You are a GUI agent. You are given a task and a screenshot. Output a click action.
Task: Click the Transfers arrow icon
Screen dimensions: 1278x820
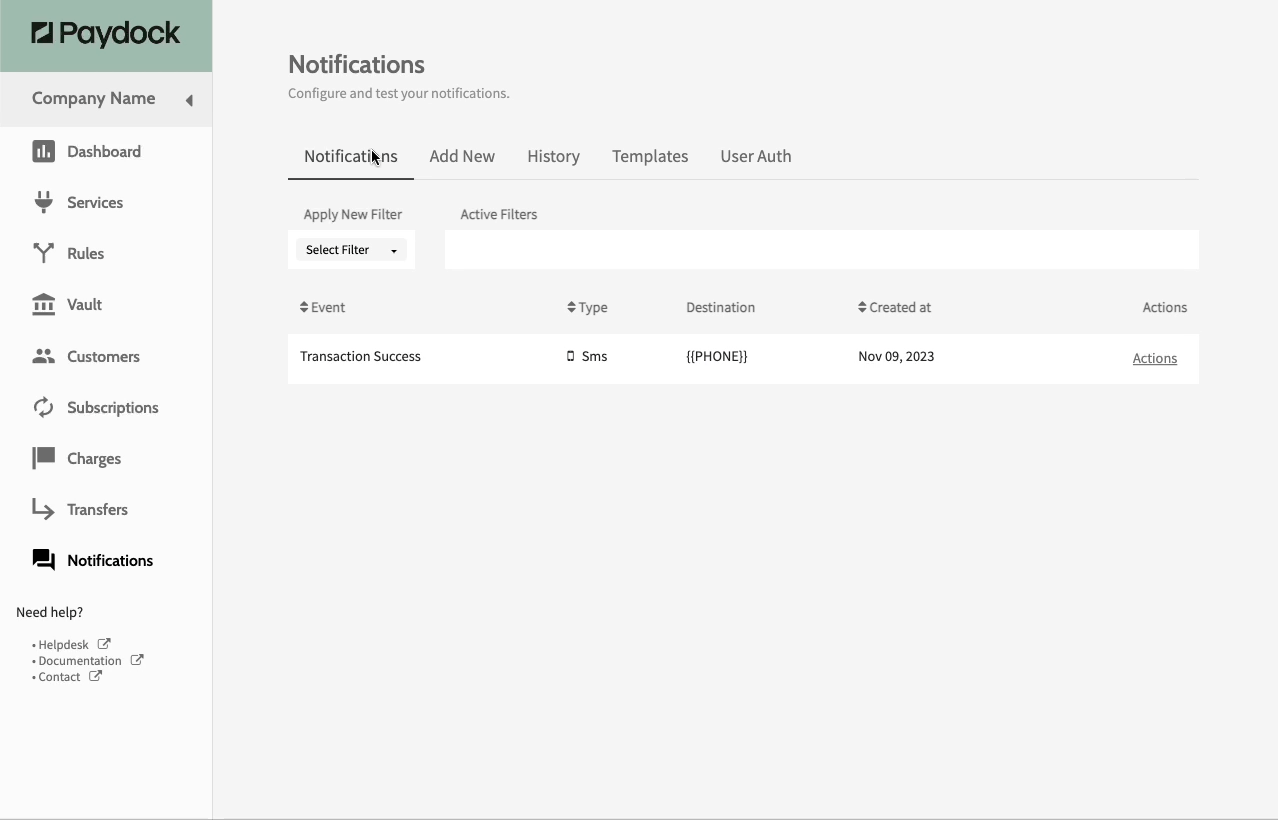[x=43, y=509]
